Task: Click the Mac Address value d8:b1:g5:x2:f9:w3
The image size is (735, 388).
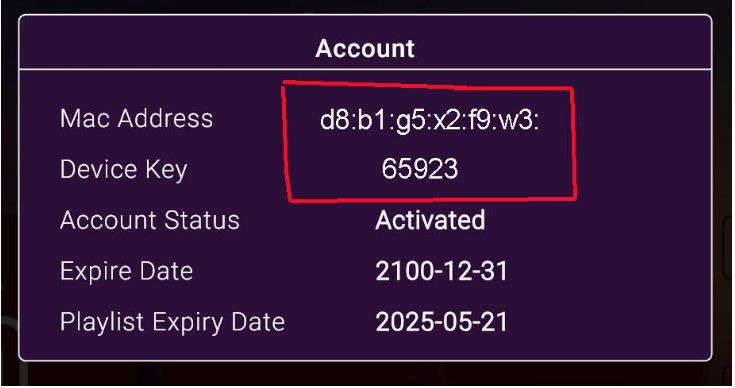Action: [429, 121]
